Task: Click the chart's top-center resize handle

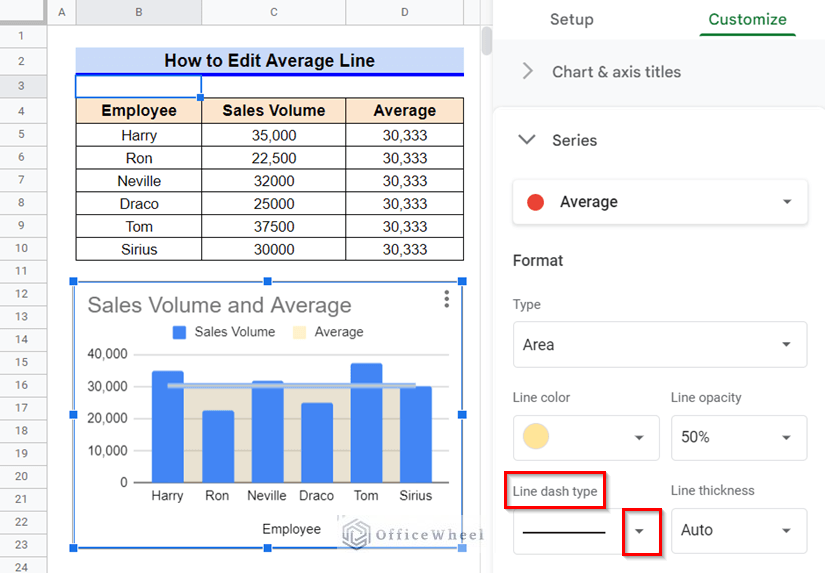Action: pos(267,282)
